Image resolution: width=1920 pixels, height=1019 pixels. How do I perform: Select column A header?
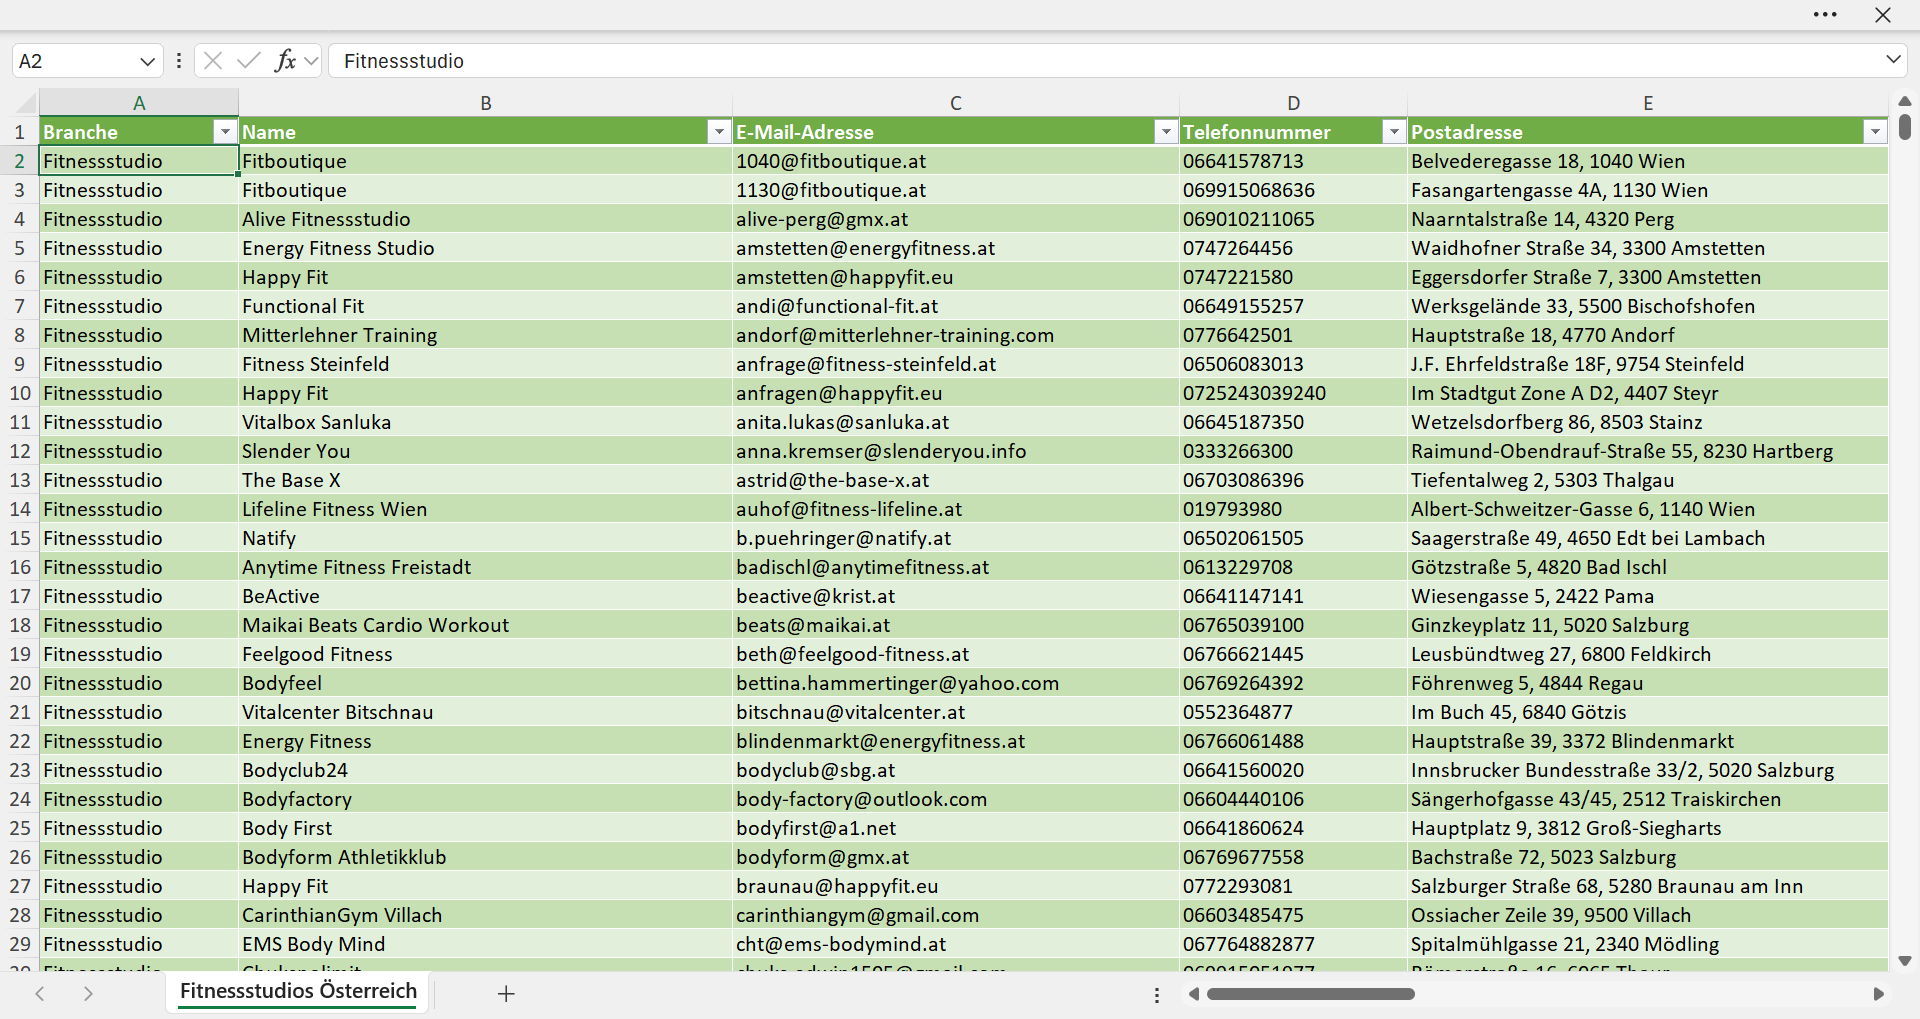pyautogui.click(x=139, y=103)
